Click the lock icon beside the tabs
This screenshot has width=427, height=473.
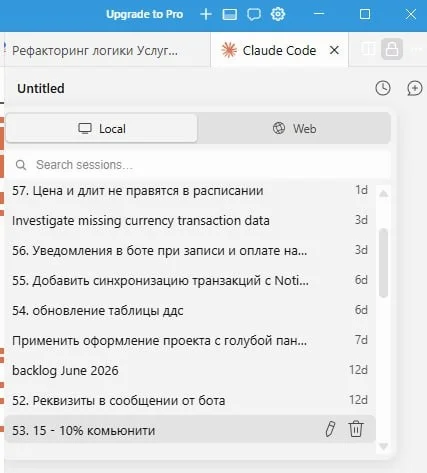tap(392, 49)
